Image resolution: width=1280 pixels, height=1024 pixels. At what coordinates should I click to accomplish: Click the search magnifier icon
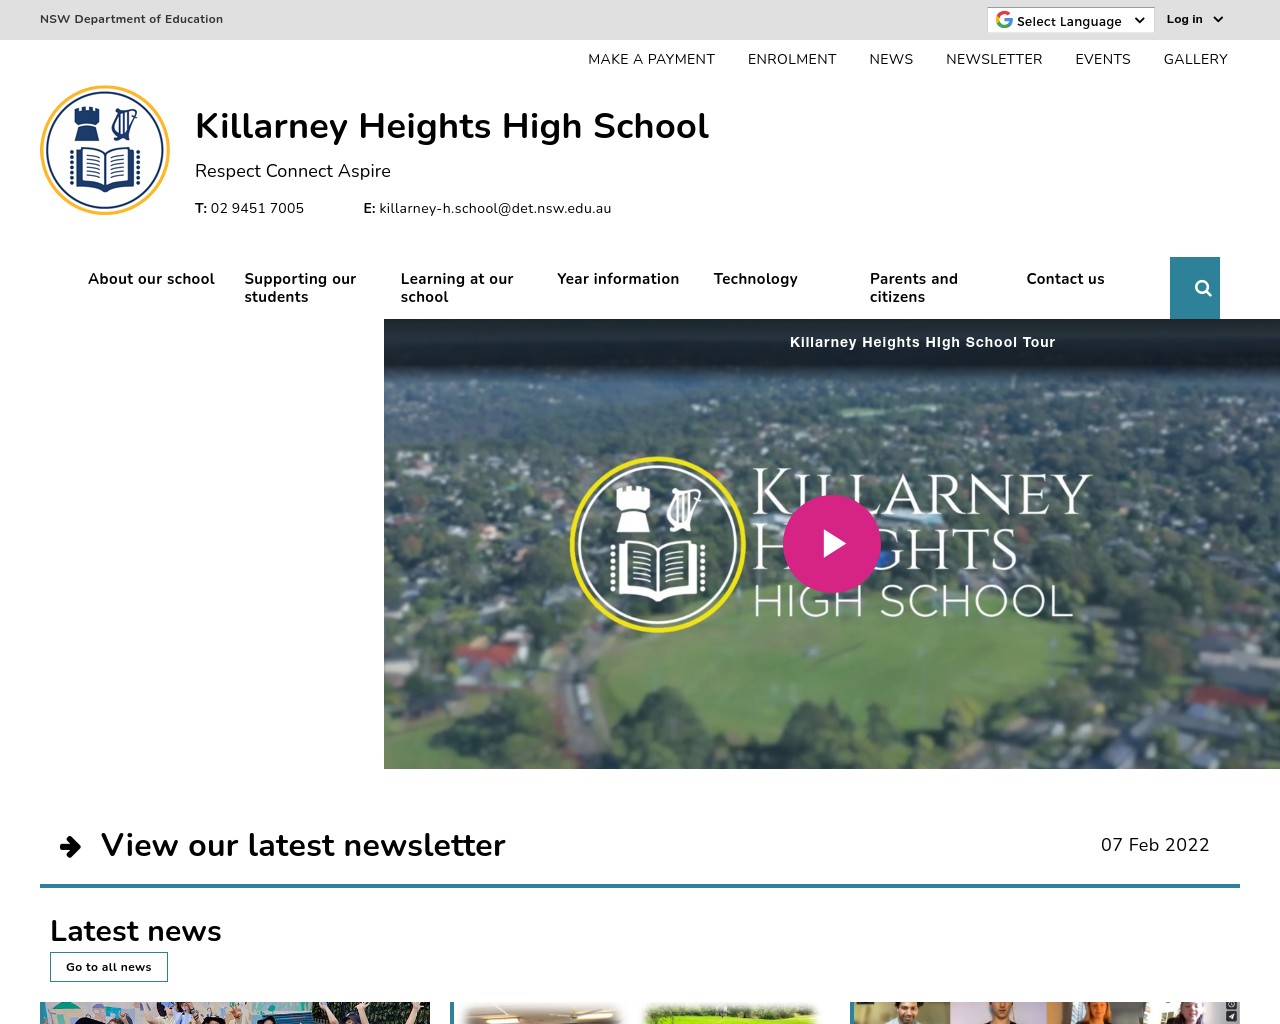point(1203,288)
